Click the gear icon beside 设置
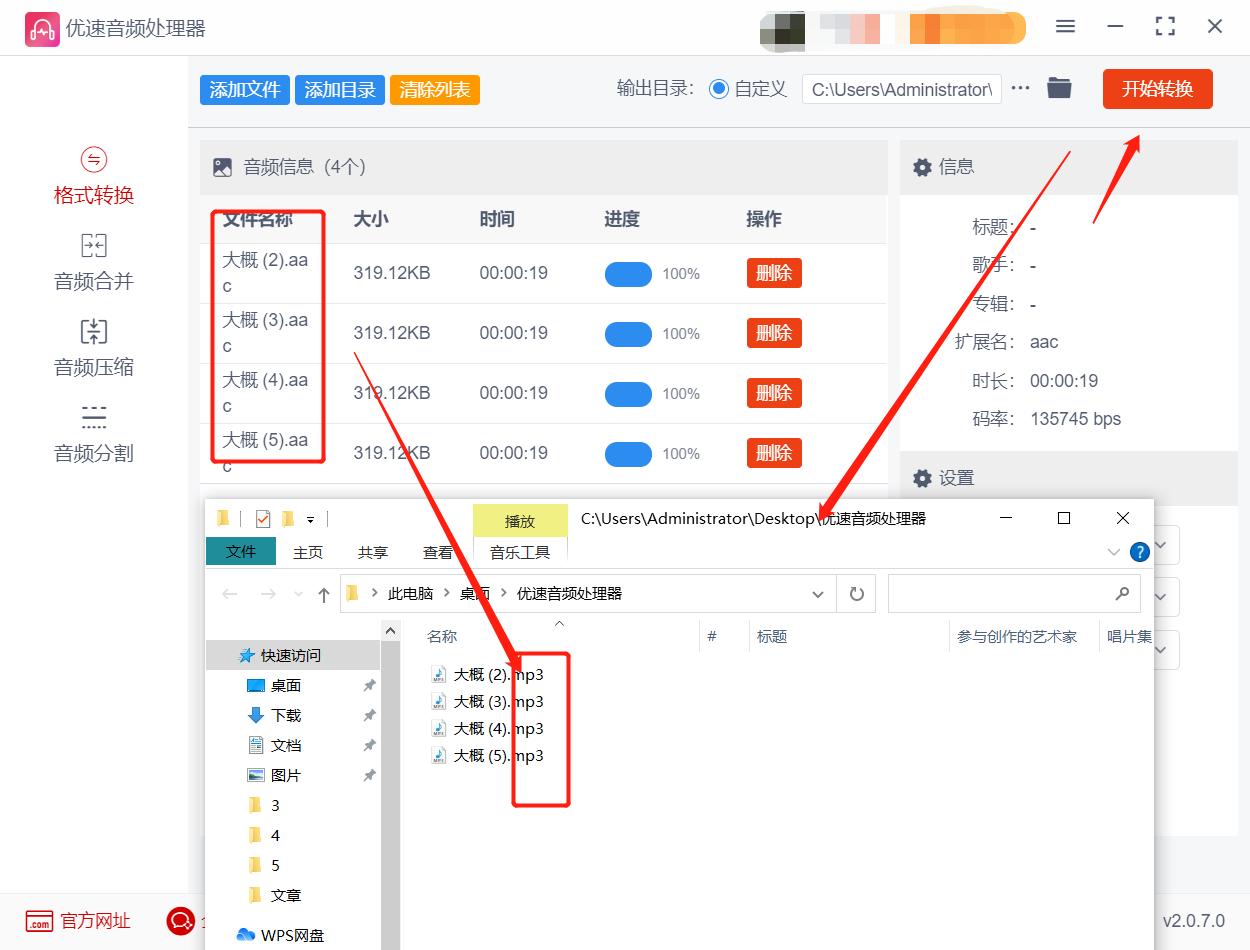The height and width of the screenshot is (950, 1250). (922, 477)
